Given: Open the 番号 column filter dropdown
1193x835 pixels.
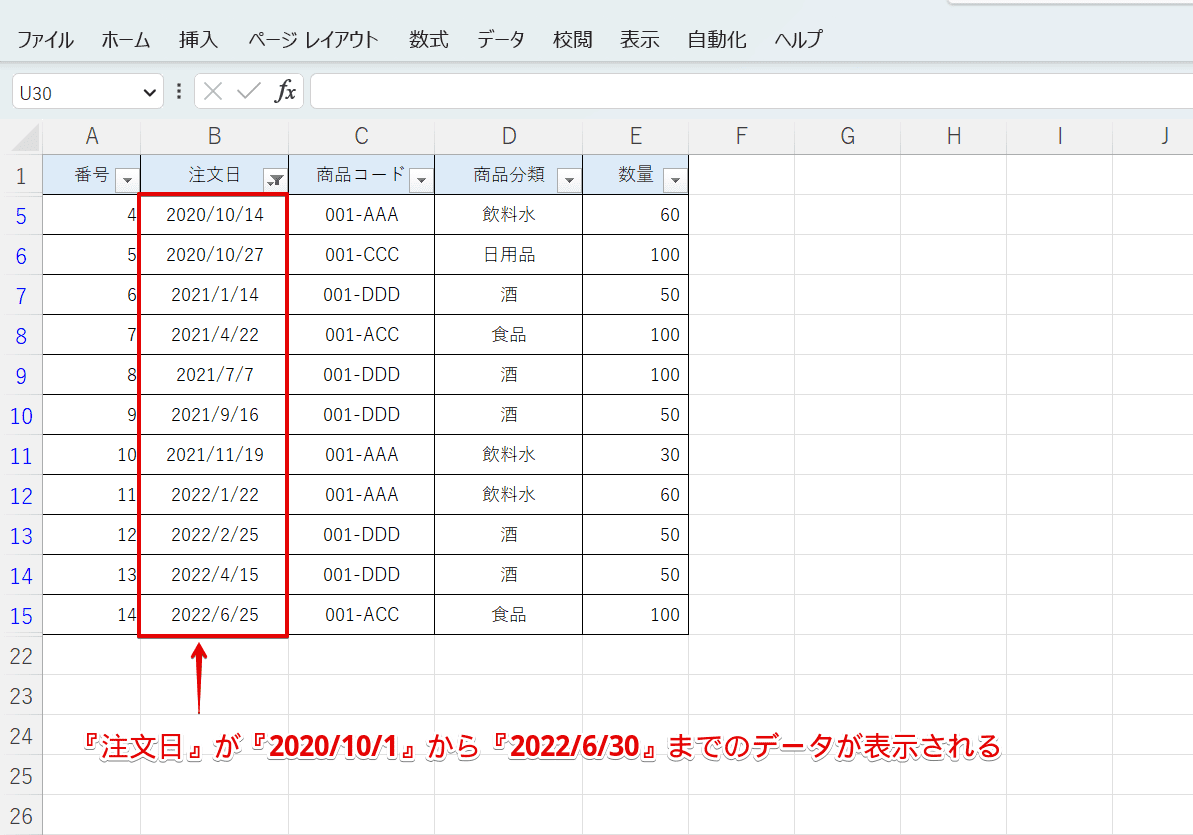Looking at the screenshot, I should (x=127, y=180).
